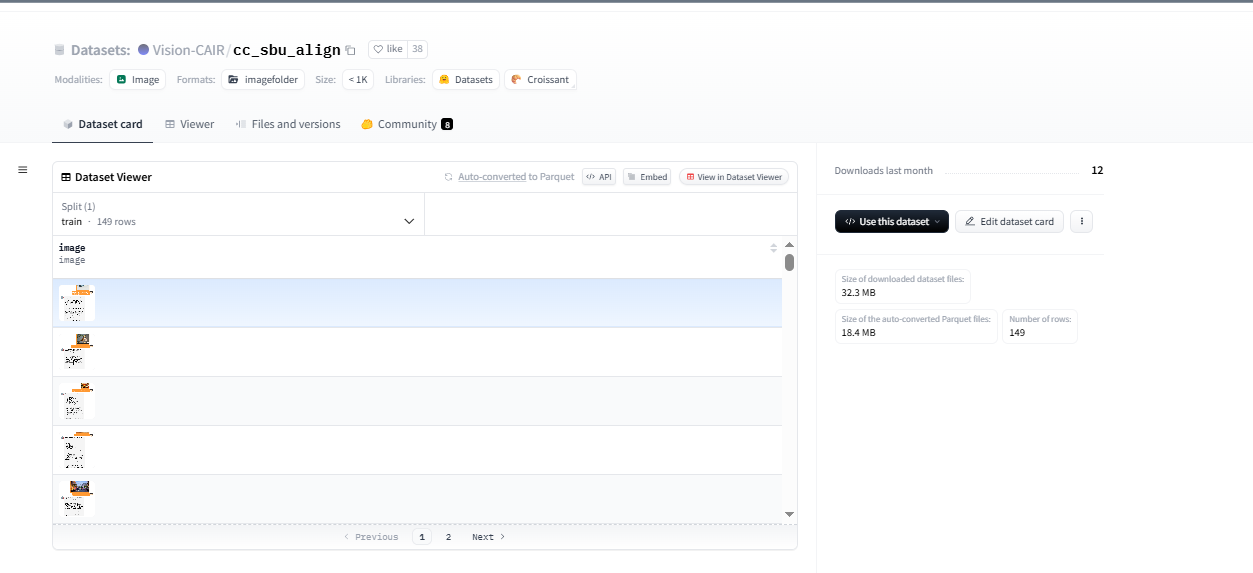
Task: Open the hamburger table-of-contents menu icon
Action: click(22, 170)
